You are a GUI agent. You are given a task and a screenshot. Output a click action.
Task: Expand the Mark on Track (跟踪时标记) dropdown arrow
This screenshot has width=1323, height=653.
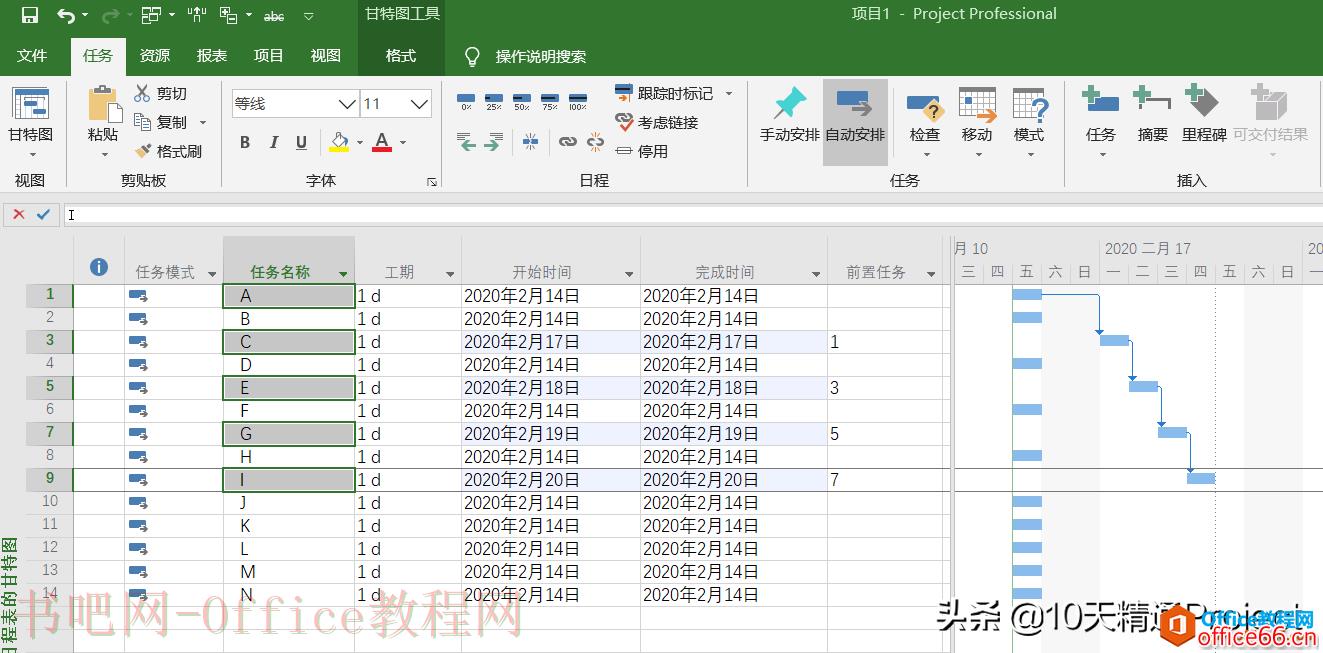728,93
